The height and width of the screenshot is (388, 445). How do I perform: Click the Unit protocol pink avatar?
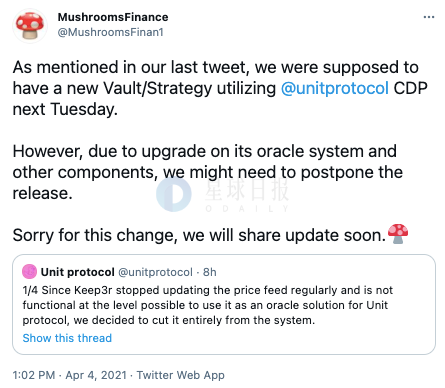(29, 271)
